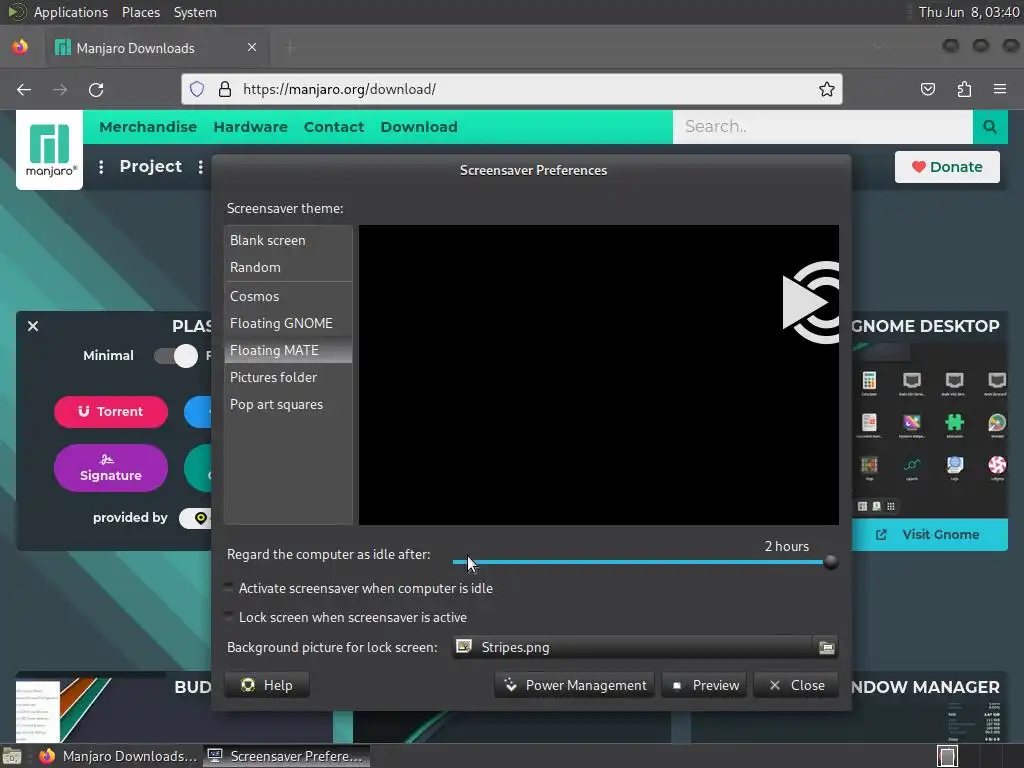Expand the Project menu on the site
Screen dimensions: 1024x768
150,167
